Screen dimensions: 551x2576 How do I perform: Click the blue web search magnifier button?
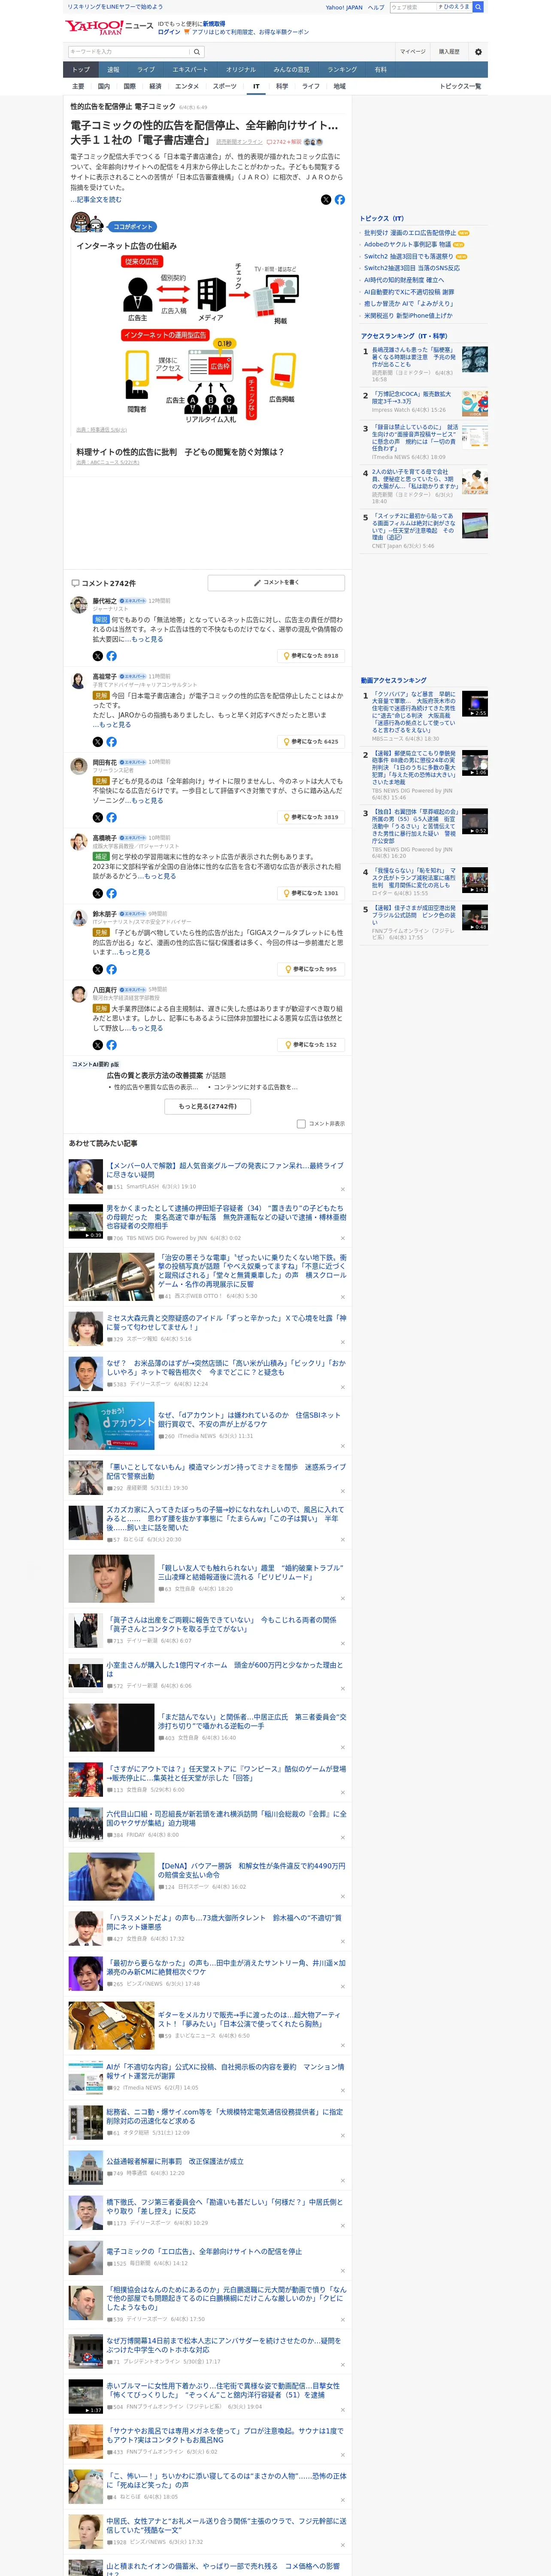(x=478, y=7)
